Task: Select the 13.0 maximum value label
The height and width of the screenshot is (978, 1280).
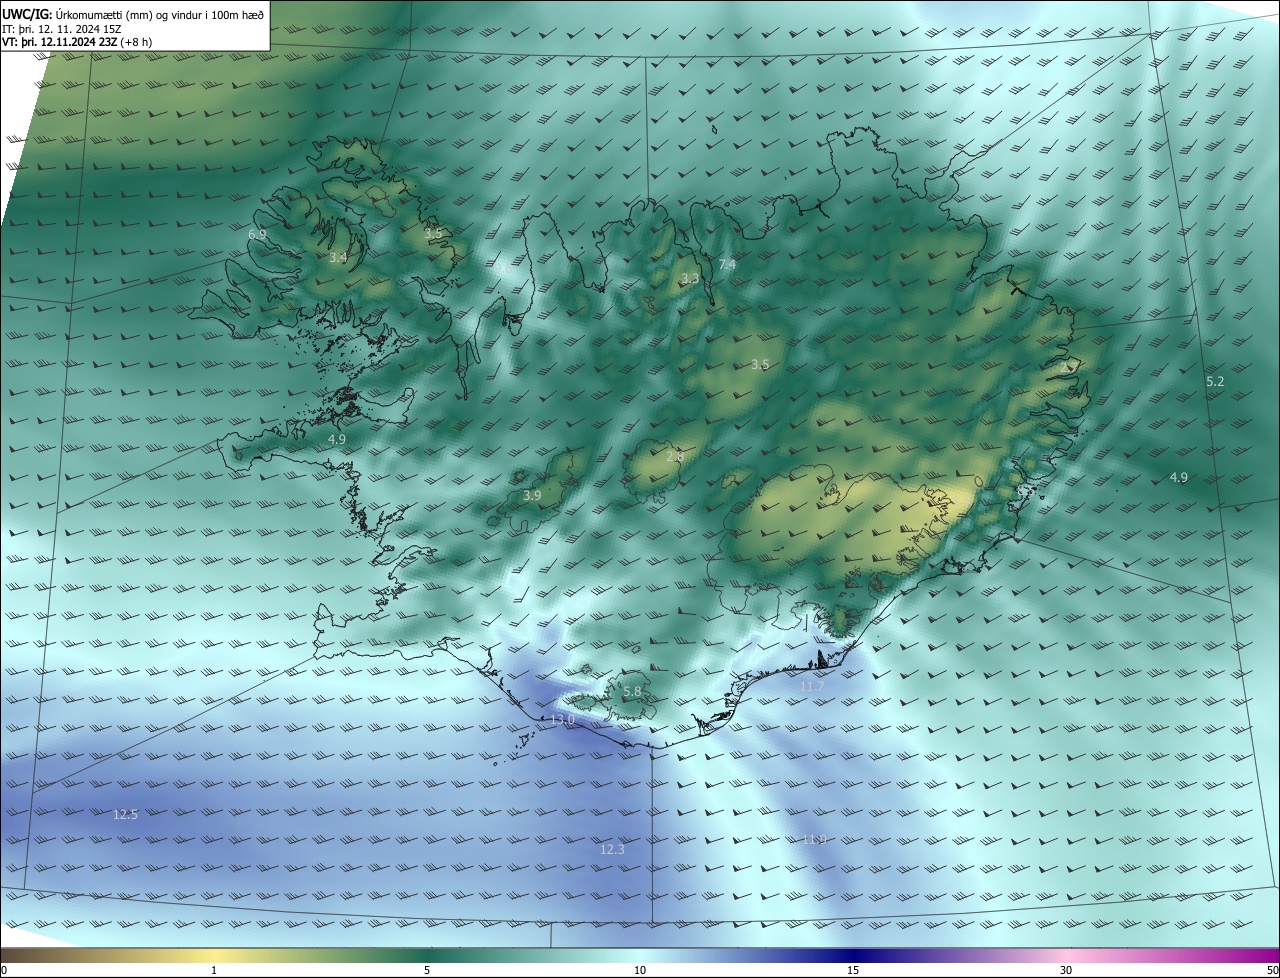Action: click(563, 720)
